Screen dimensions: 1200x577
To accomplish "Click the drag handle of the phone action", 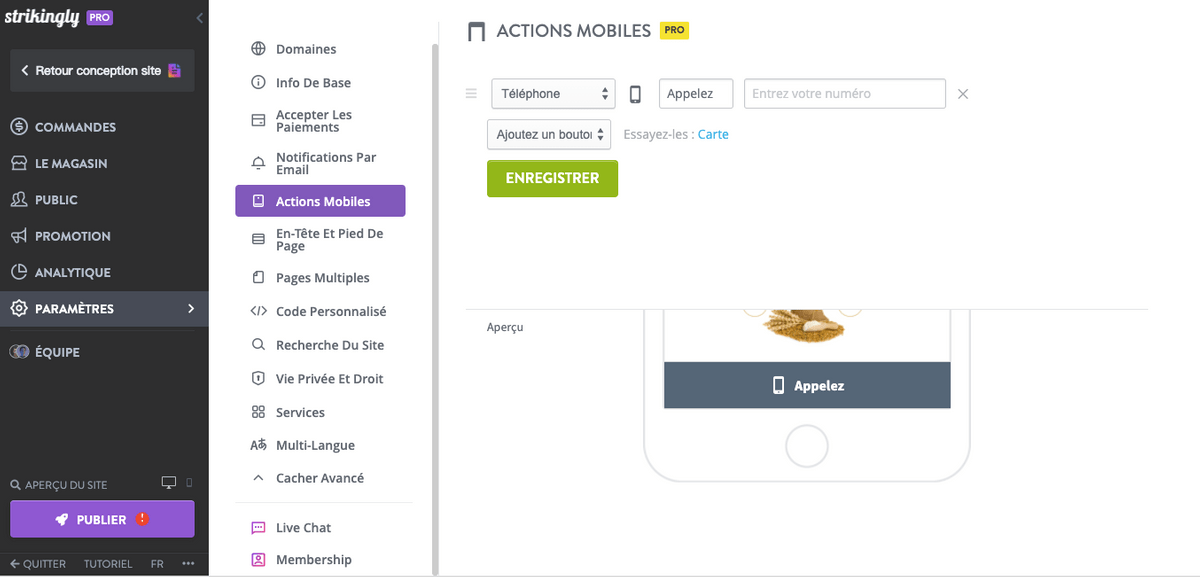I will coord(472,94).
